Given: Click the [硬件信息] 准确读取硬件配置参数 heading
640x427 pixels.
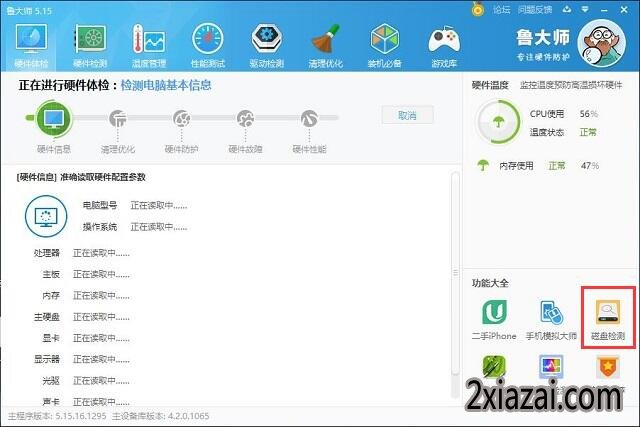Looking at the screenshot, I should tap(81, 177).
